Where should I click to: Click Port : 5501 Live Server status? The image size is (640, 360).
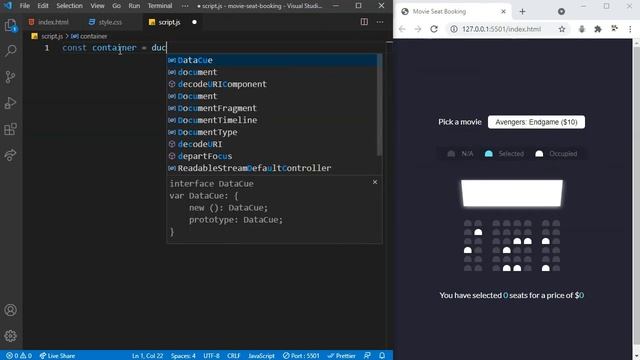point(301,356)
